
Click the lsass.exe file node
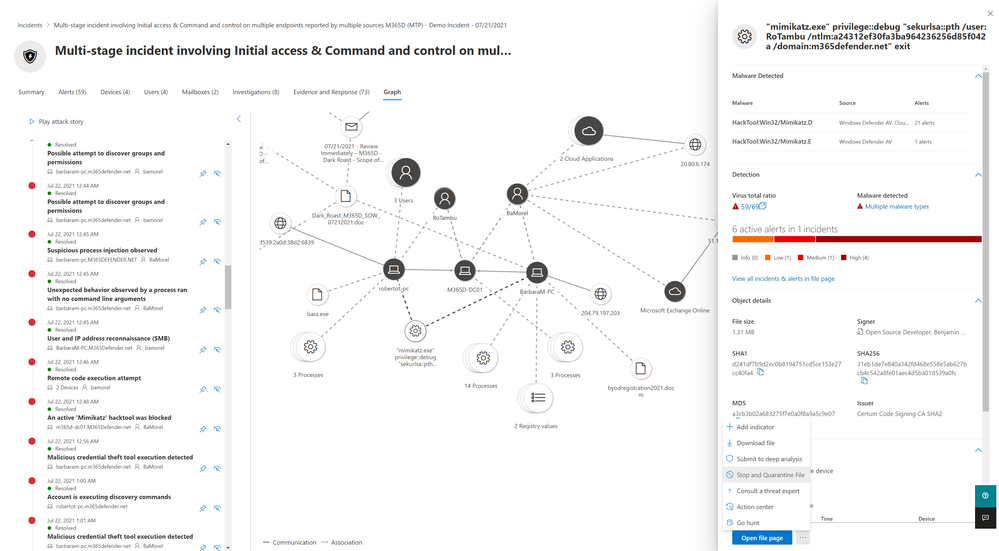click(317, 295)
